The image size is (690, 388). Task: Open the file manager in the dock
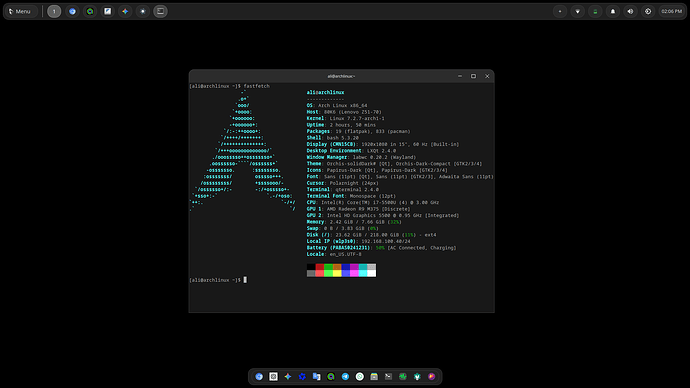374,377
